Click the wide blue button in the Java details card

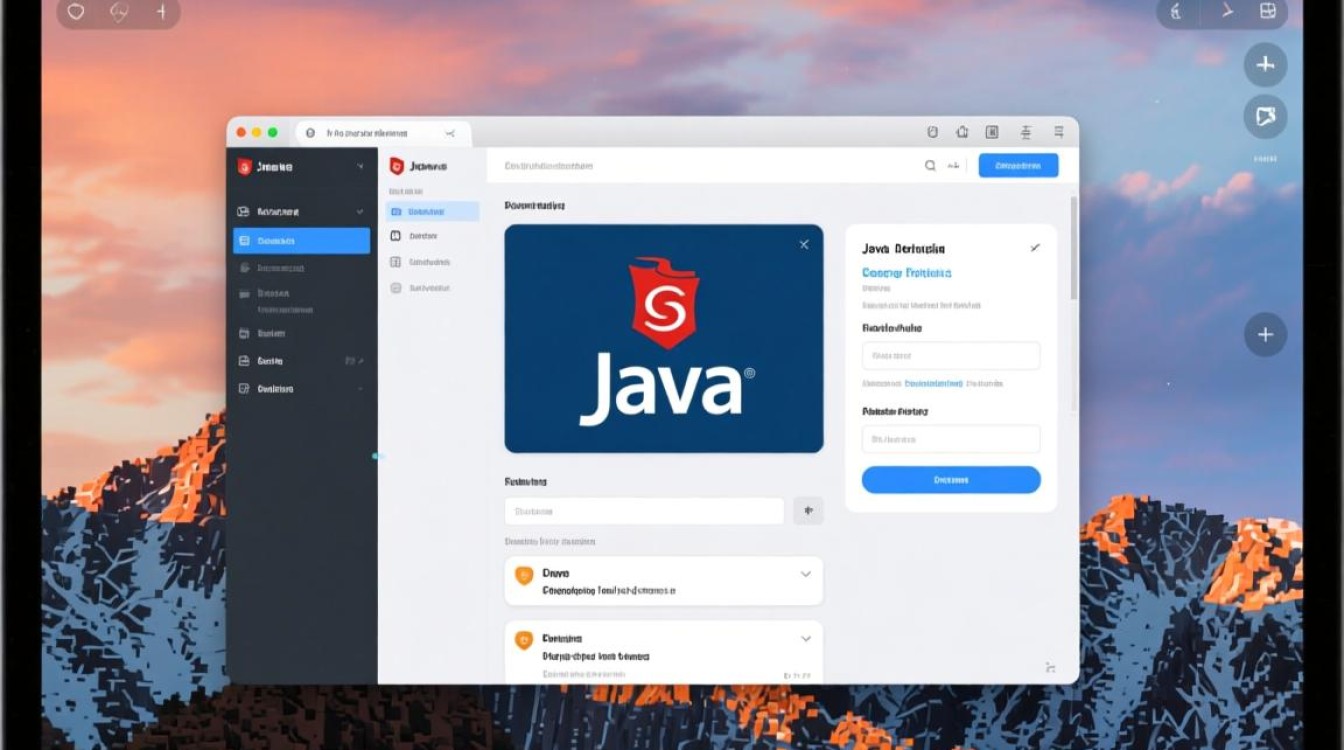point(951,480)
